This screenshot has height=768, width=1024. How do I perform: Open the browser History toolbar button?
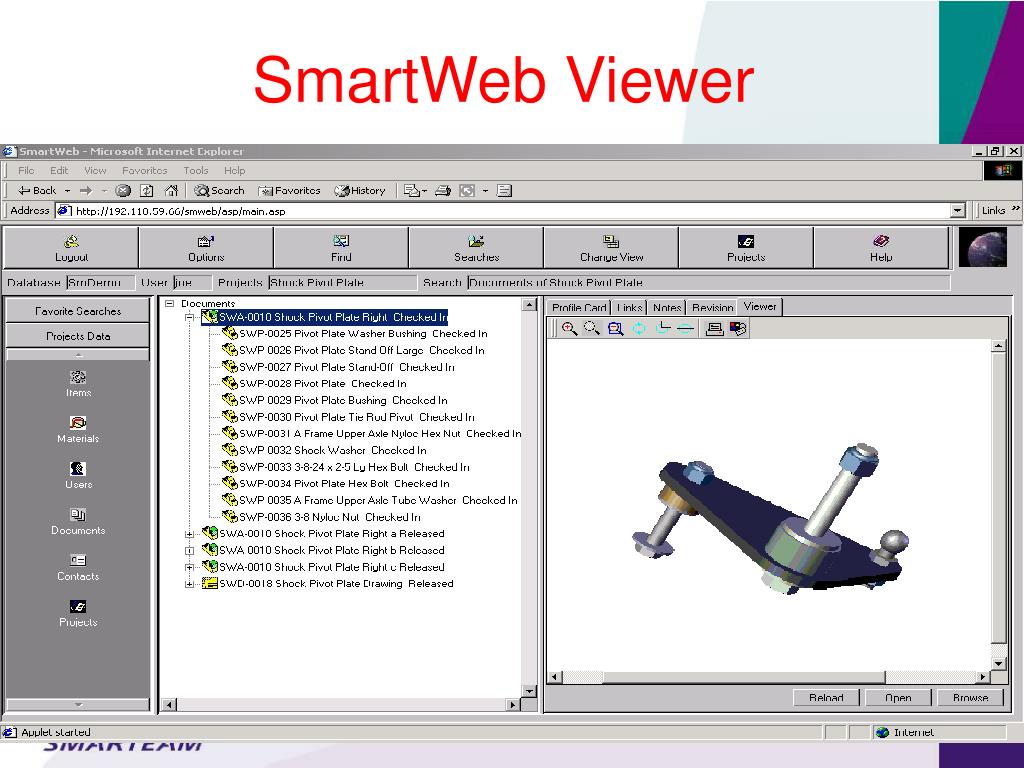point(360,191)
